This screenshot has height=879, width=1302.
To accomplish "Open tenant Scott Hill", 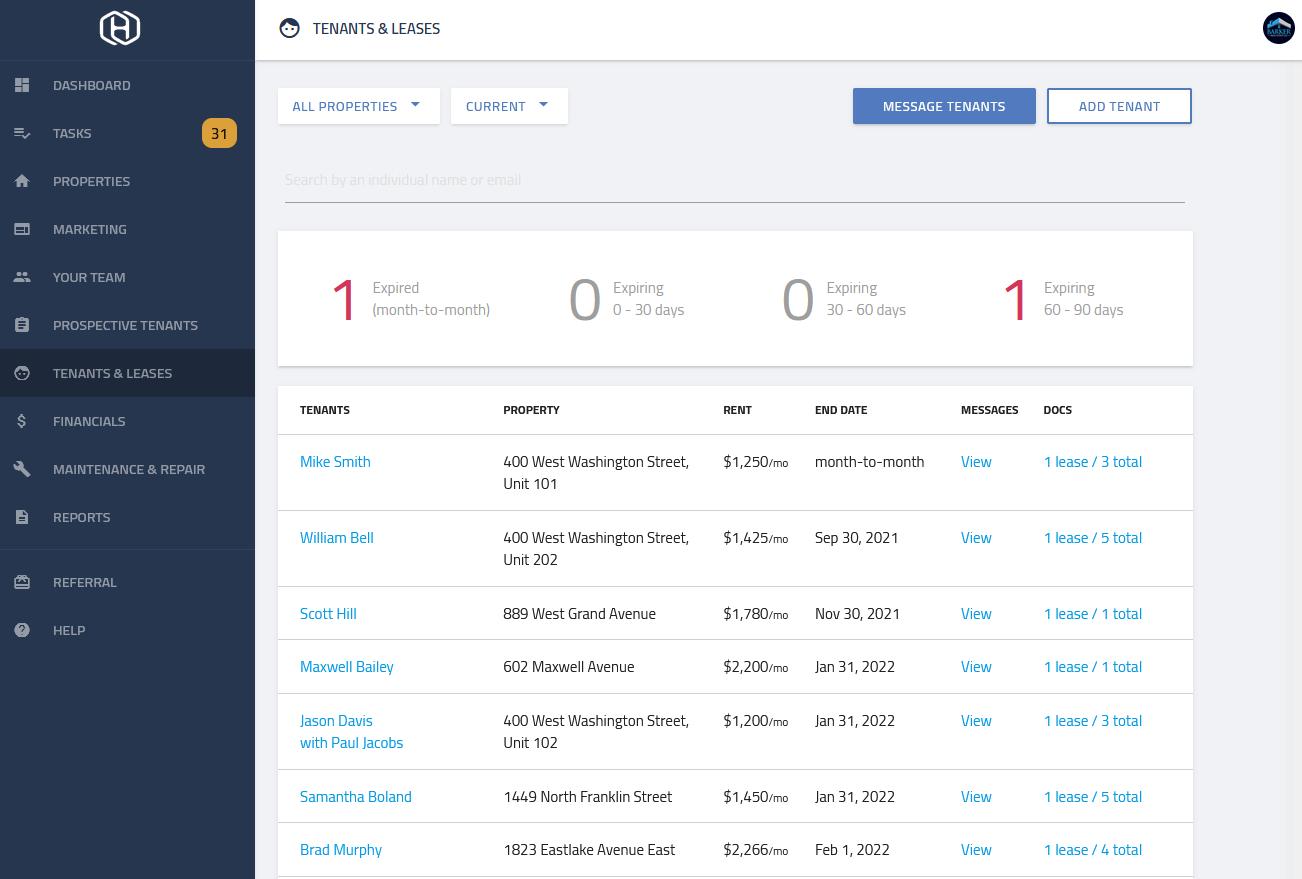I will click(x=328, y=614).
